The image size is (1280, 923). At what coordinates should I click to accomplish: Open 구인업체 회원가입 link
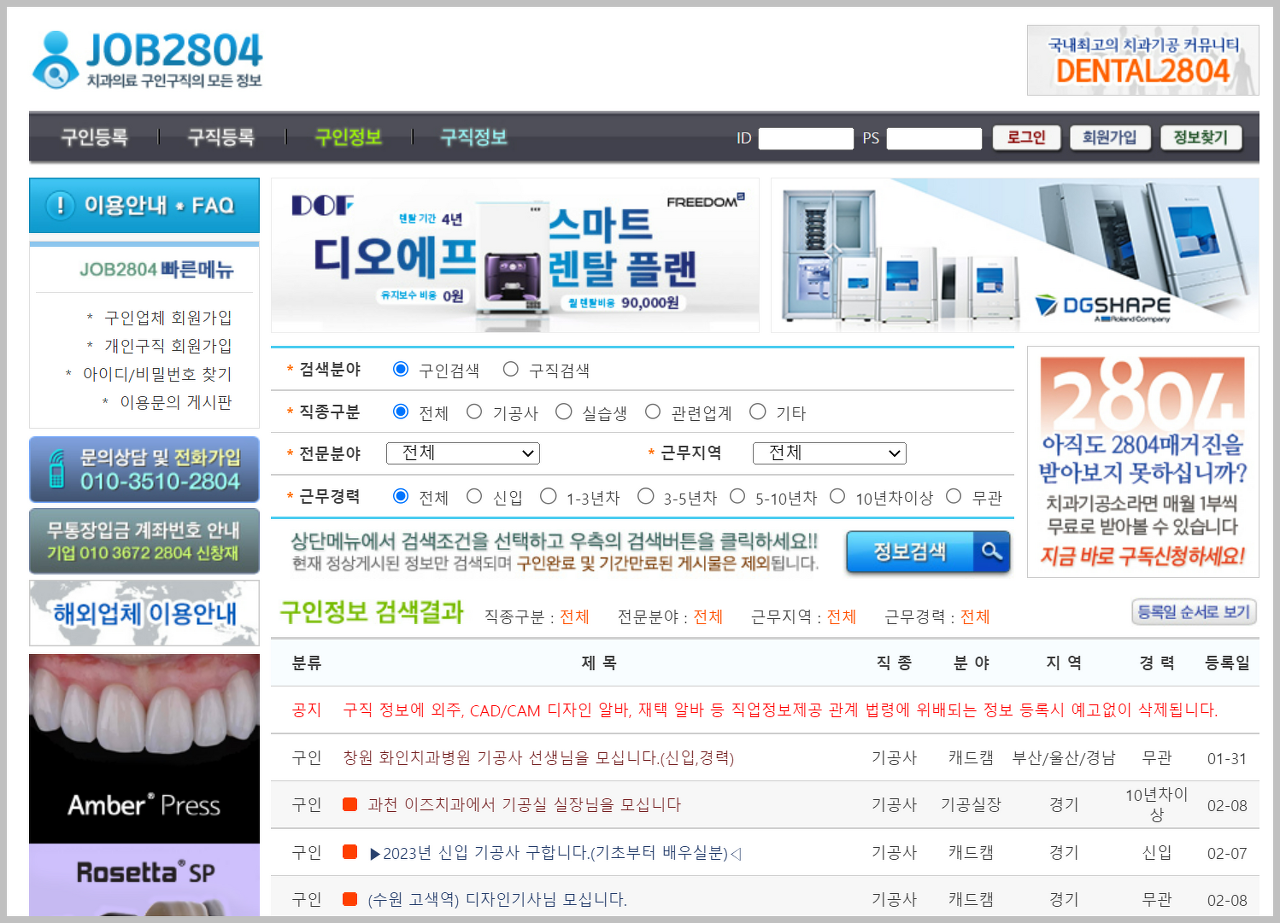pos(168,318)
